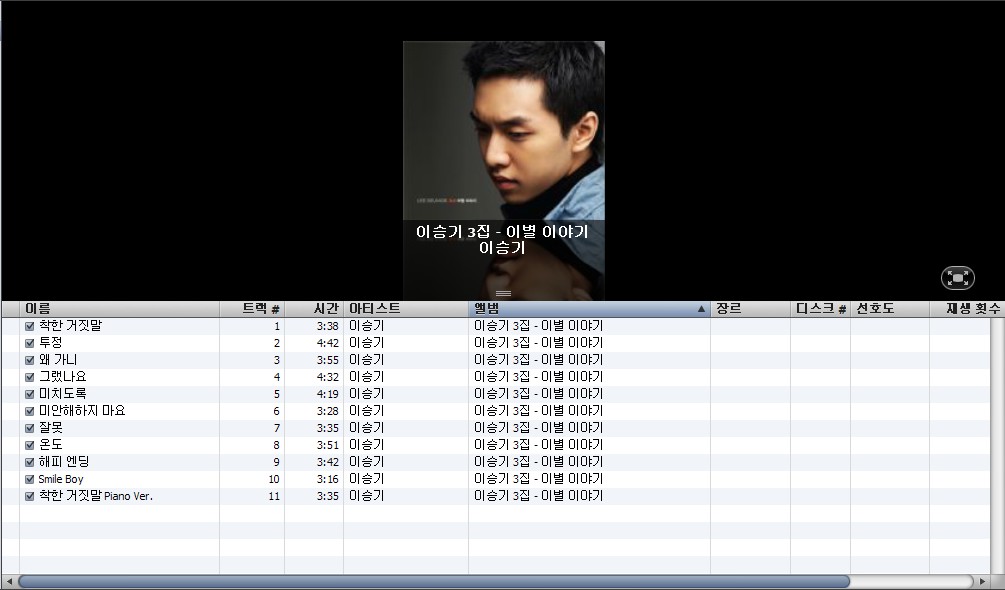Sort by the 장르 column header
The height and width of the screenshot is (590, 1005).
750,309
